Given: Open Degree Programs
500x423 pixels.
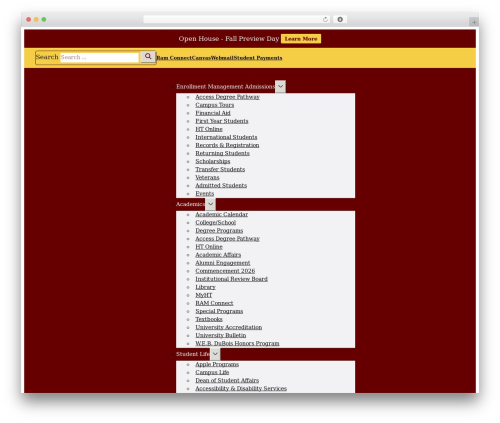Looking at the screenshot, I should point(219,230).
